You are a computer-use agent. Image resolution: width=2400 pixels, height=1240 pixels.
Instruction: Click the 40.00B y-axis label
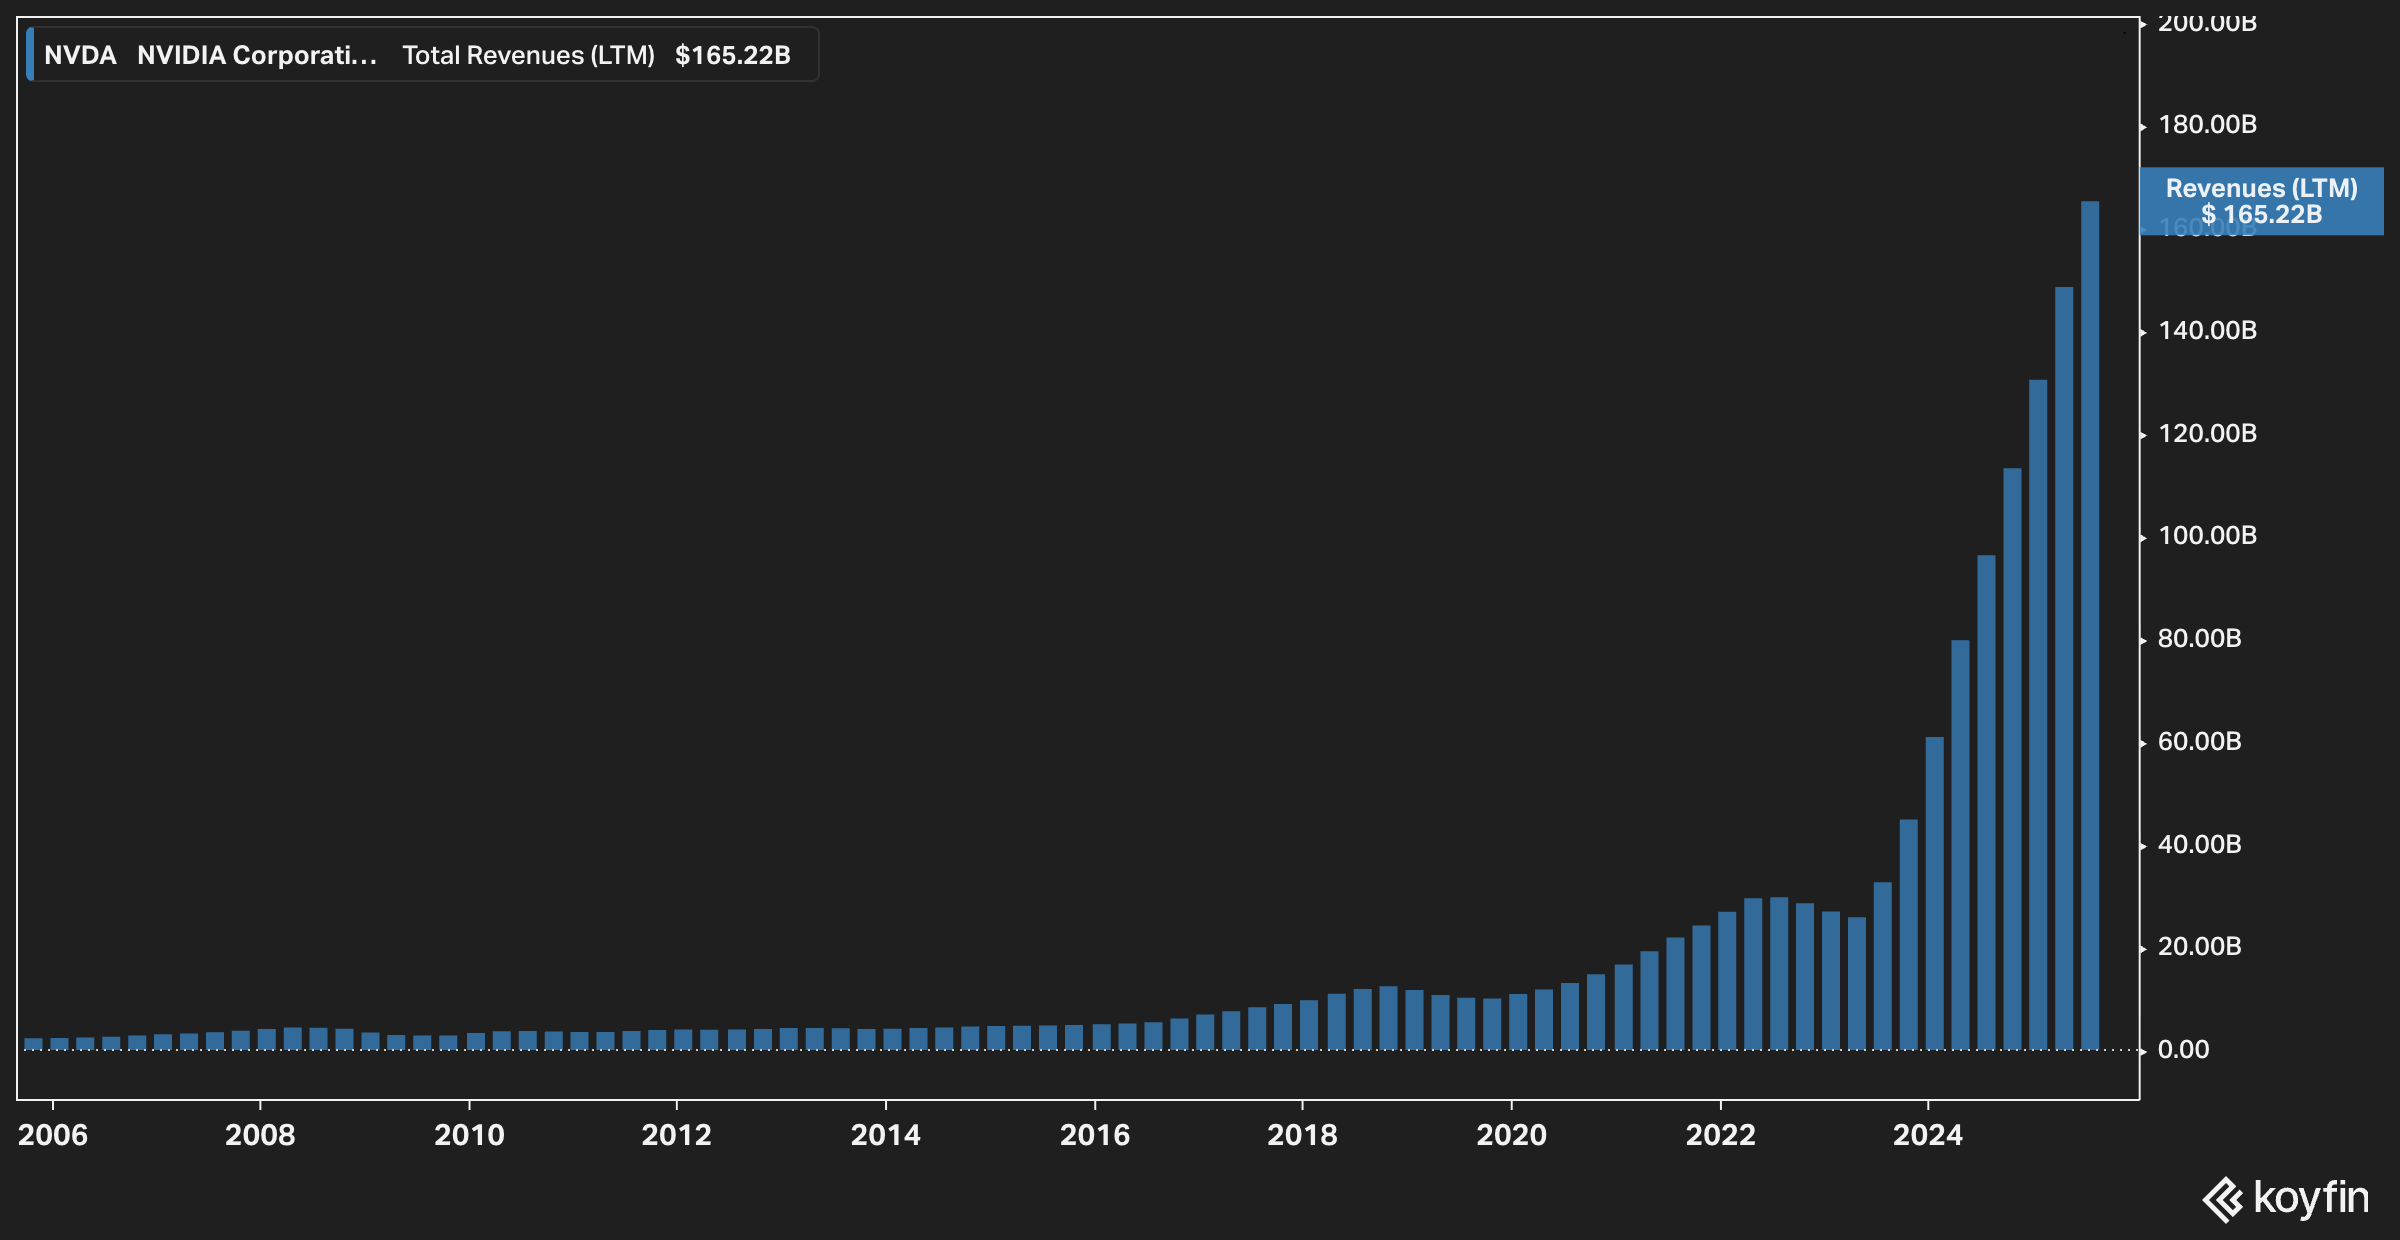2199,844
